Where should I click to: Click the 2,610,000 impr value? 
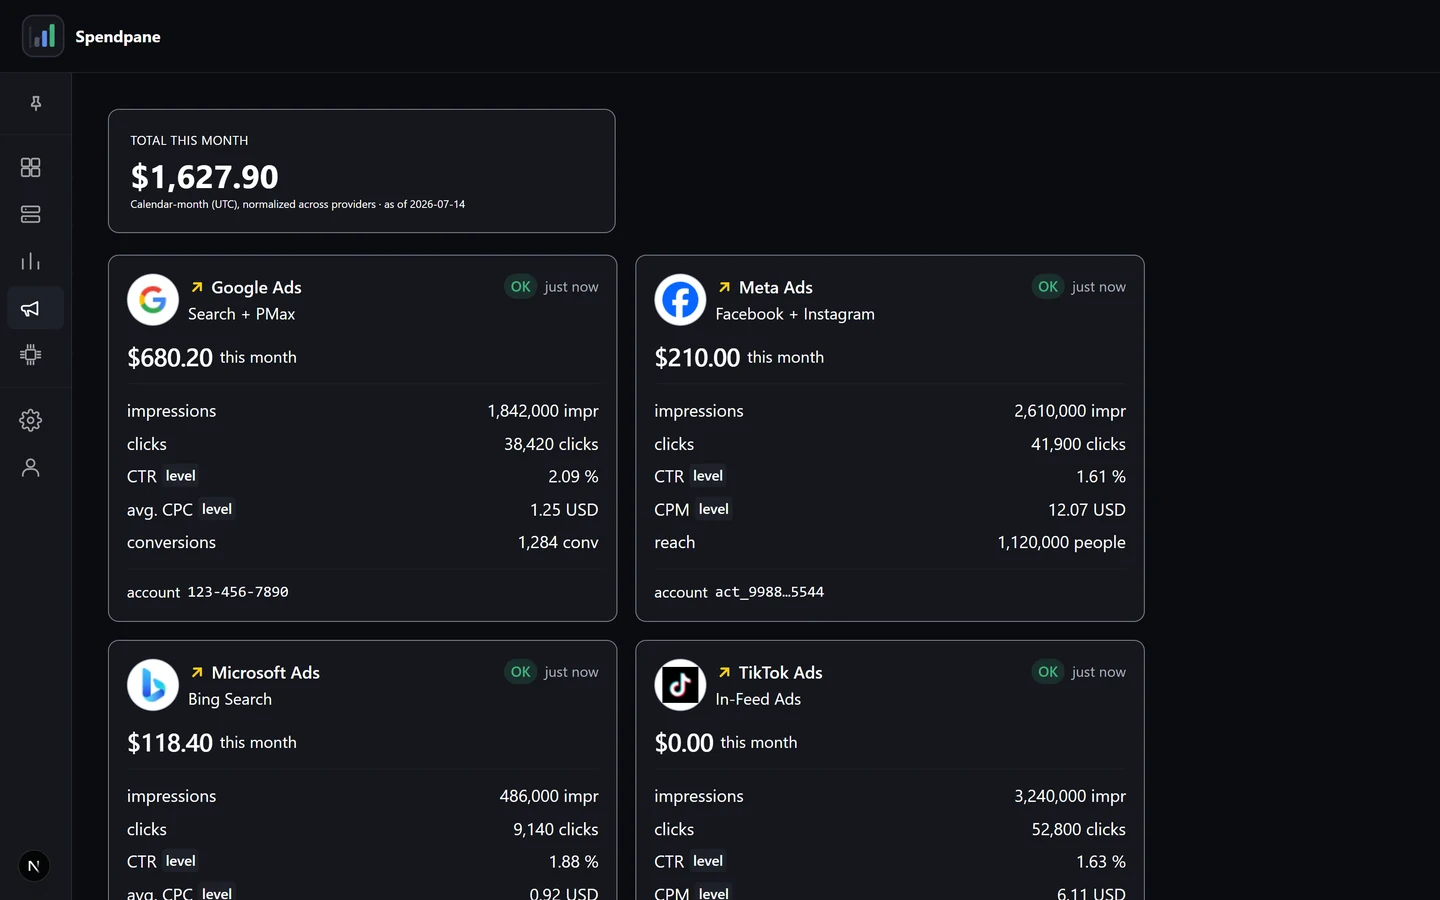point(1070,411)
